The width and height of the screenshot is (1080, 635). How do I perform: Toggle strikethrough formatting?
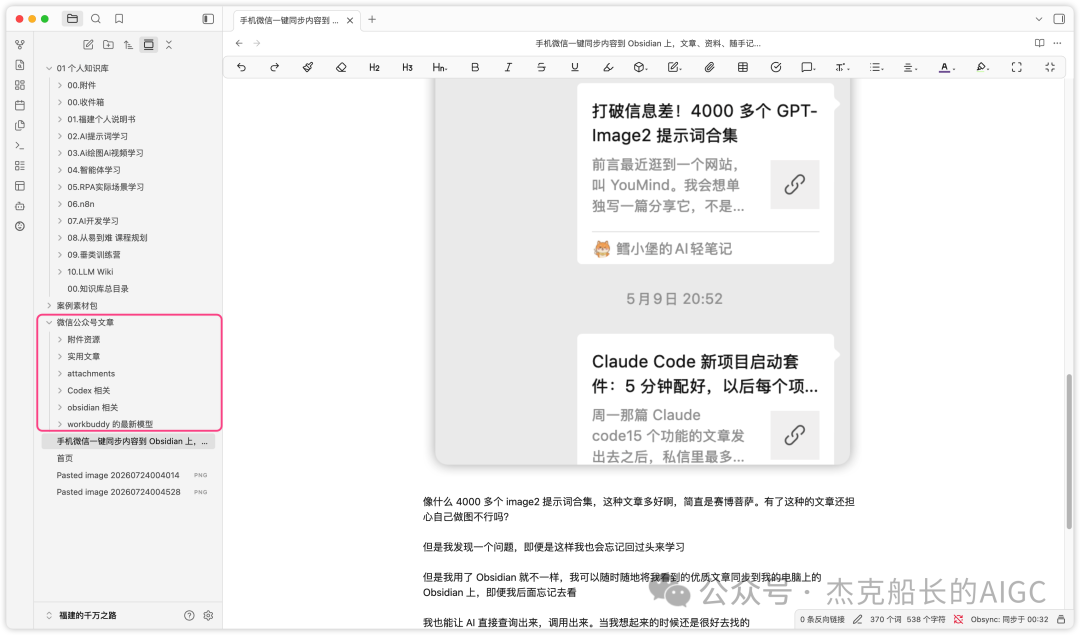(541, 67)
